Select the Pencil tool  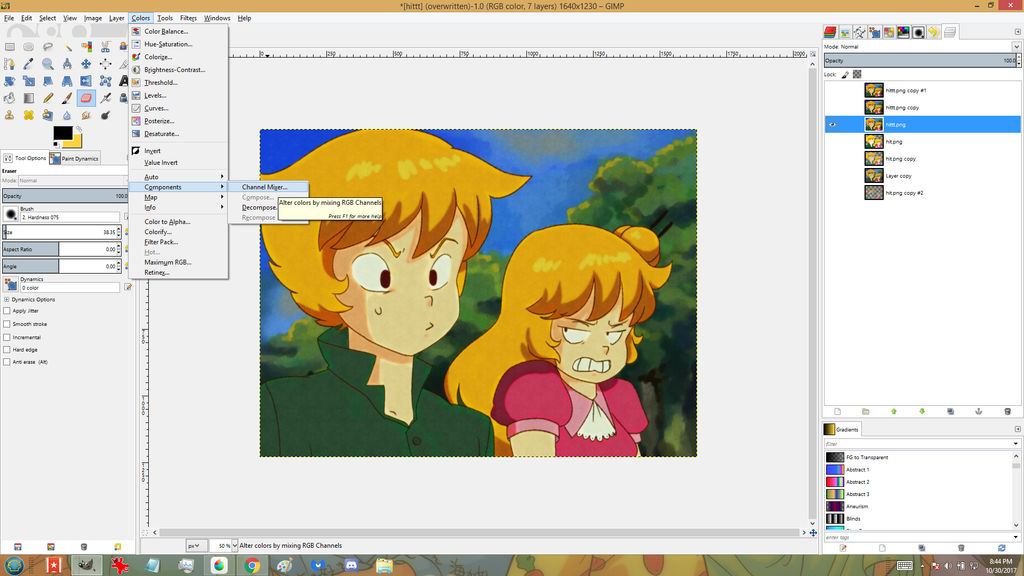(x=48, y=98)
